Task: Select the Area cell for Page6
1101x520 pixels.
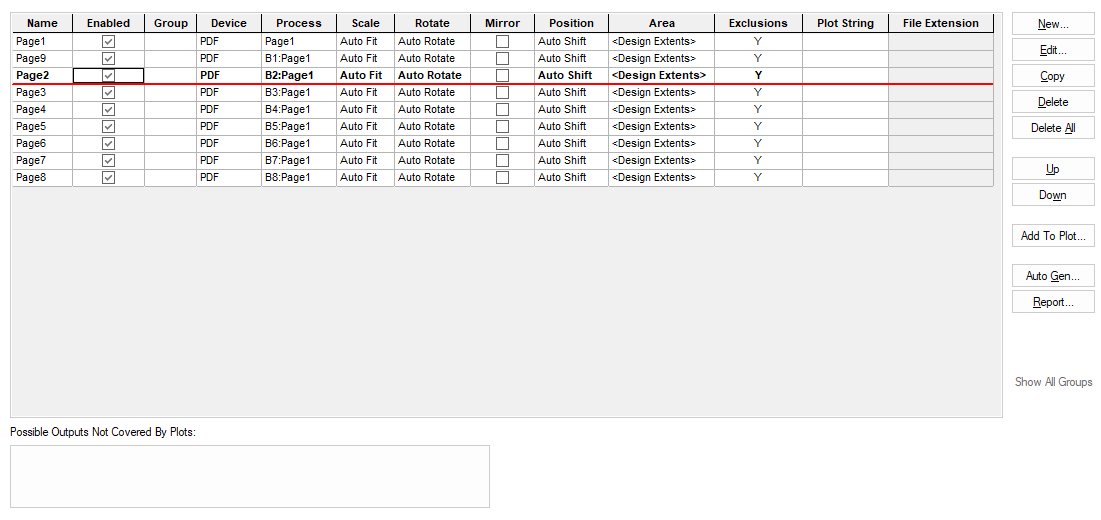Action: [x=660, y=143]
